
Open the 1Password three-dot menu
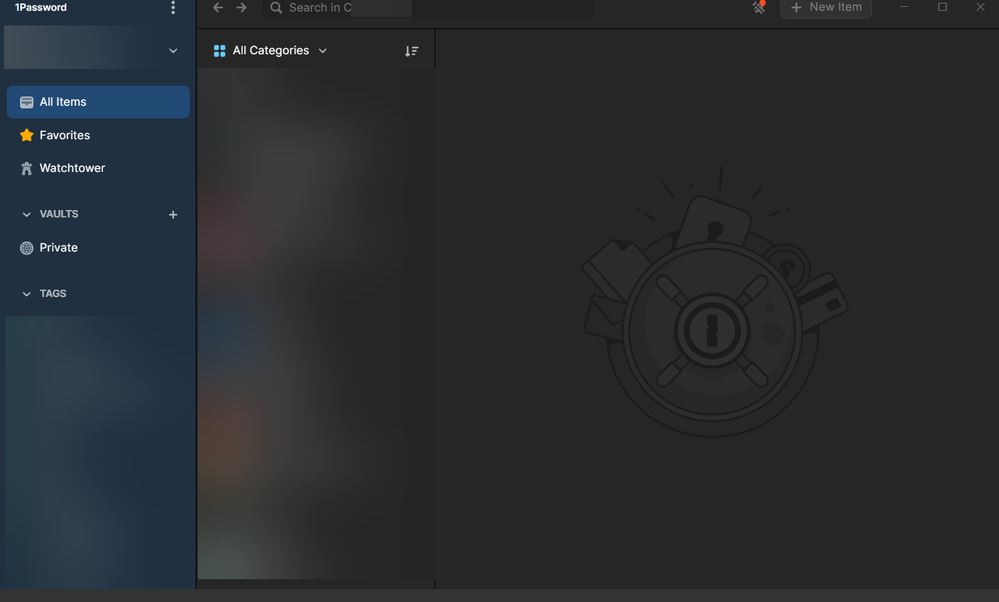(x=173, y=8)
